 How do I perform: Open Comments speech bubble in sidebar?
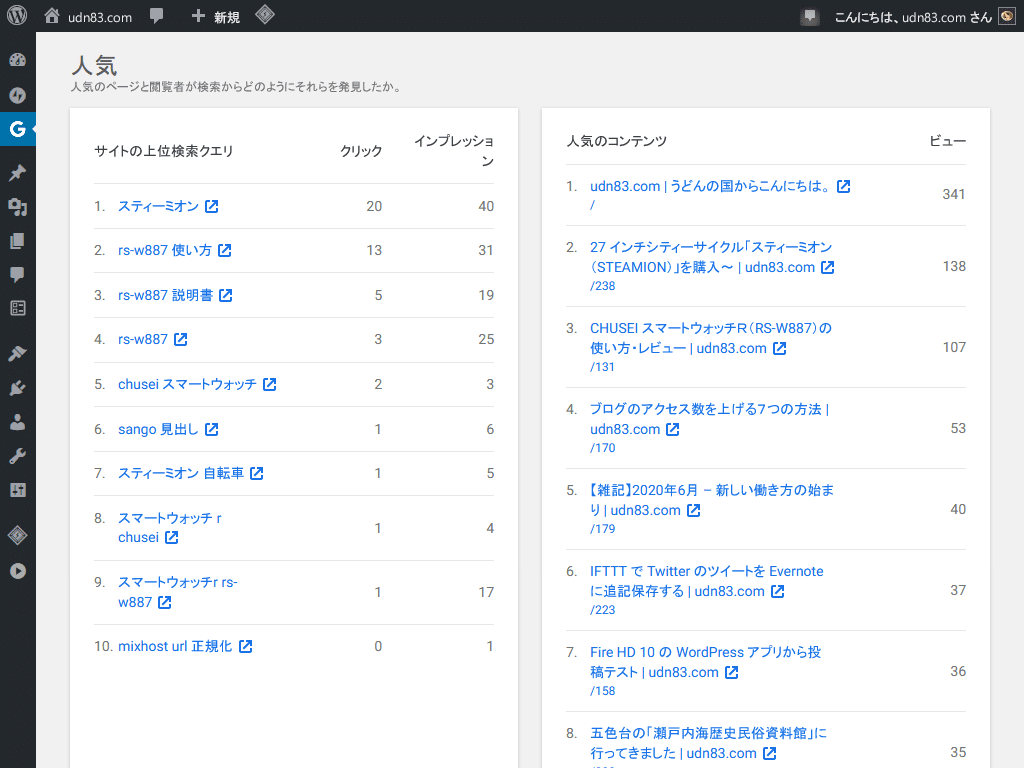pyautogui.click(x=18, y=274)
